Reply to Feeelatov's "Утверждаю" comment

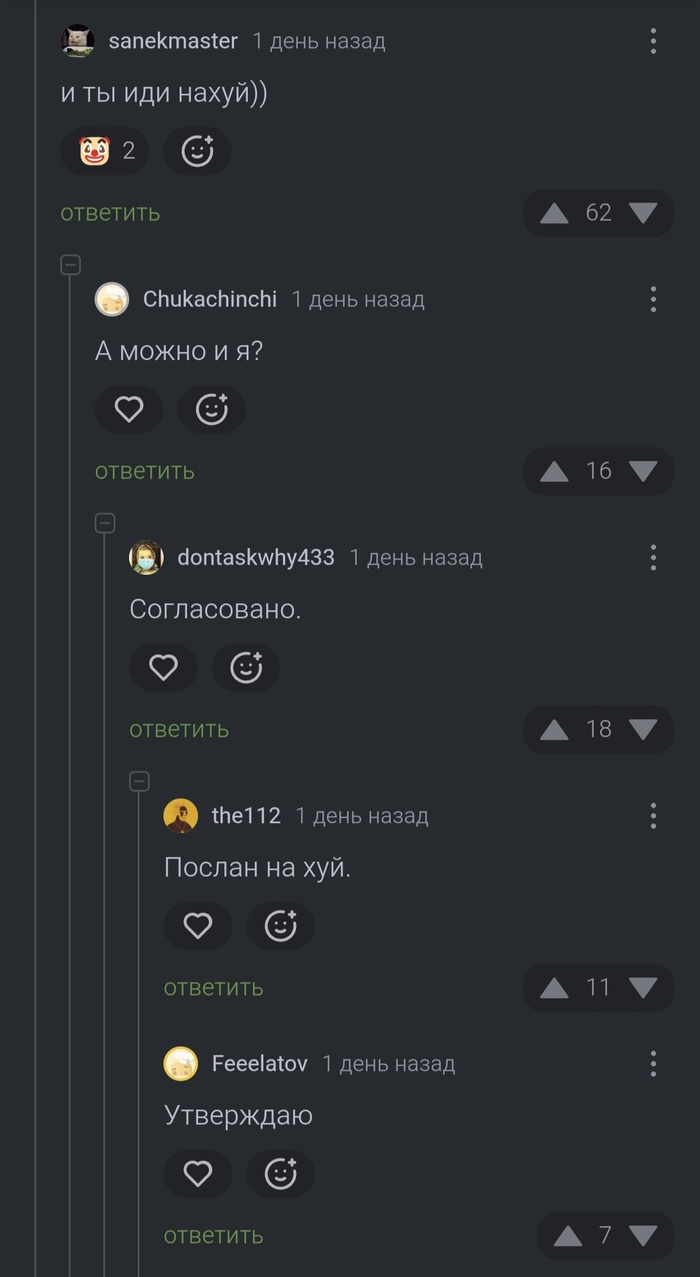(x=213, y=1236)
